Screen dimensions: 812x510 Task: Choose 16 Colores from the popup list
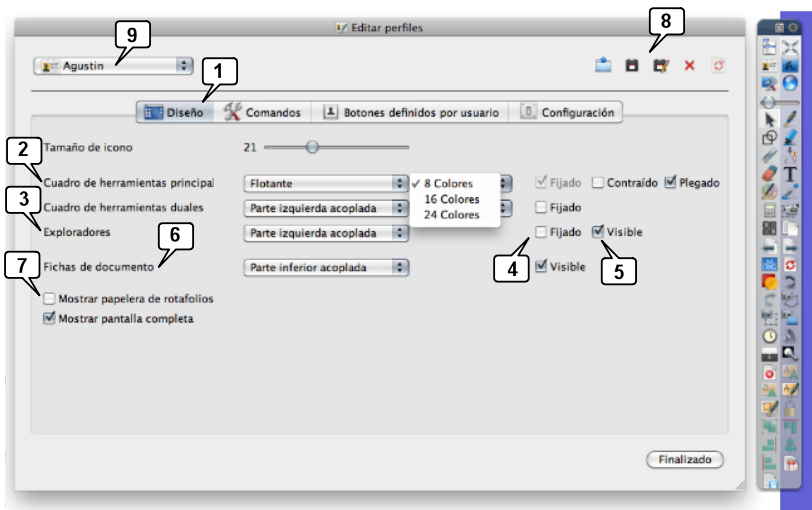(x=449, y=199)
